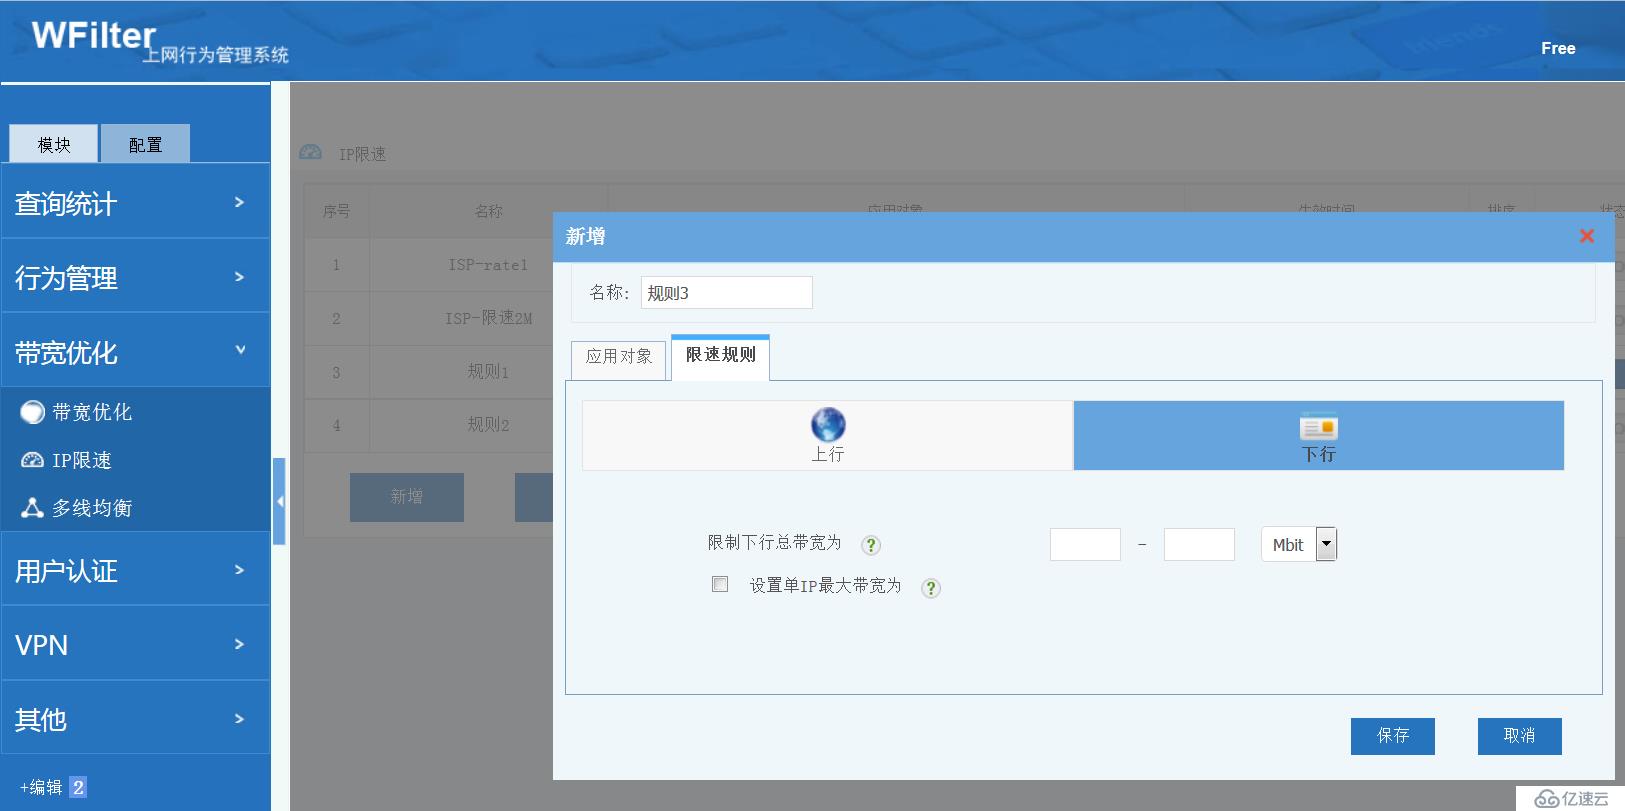Image resolution: width=1625 pixels, height=811 pixels.
Task: Click the 取消 button
Action: (x=1519, y=736)
